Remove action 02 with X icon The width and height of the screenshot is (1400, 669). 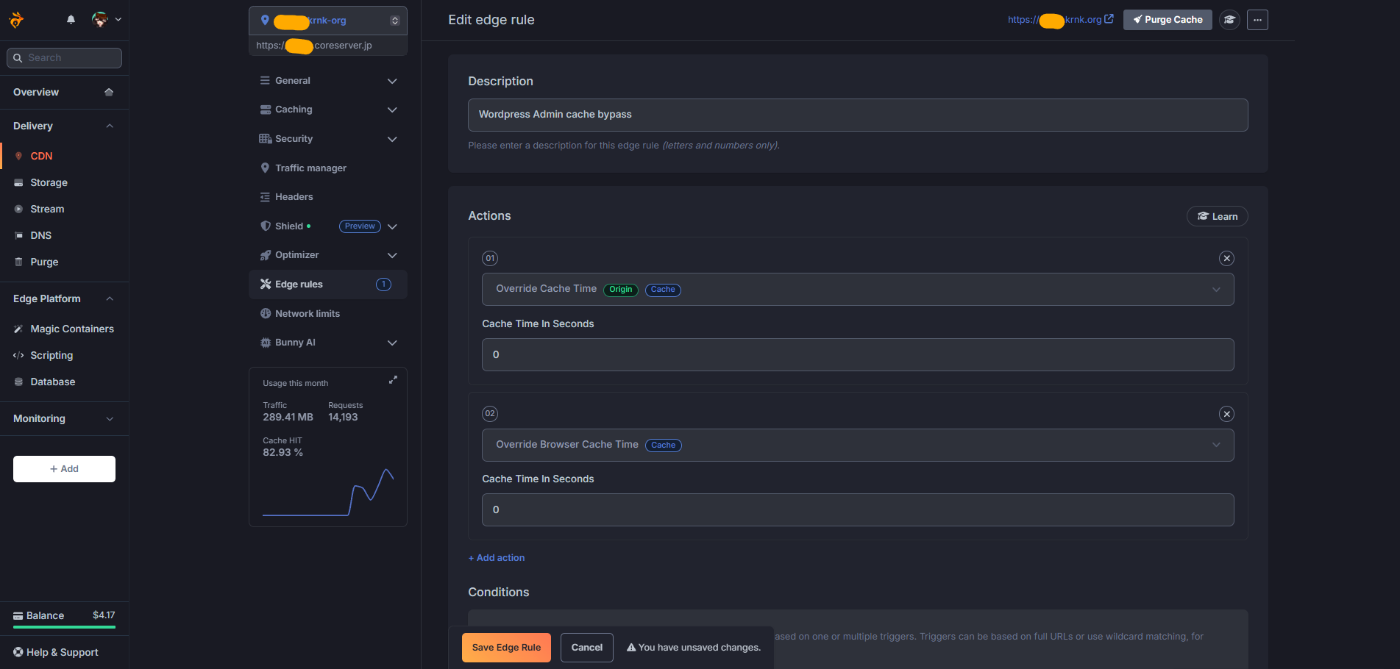(1226, 414)
